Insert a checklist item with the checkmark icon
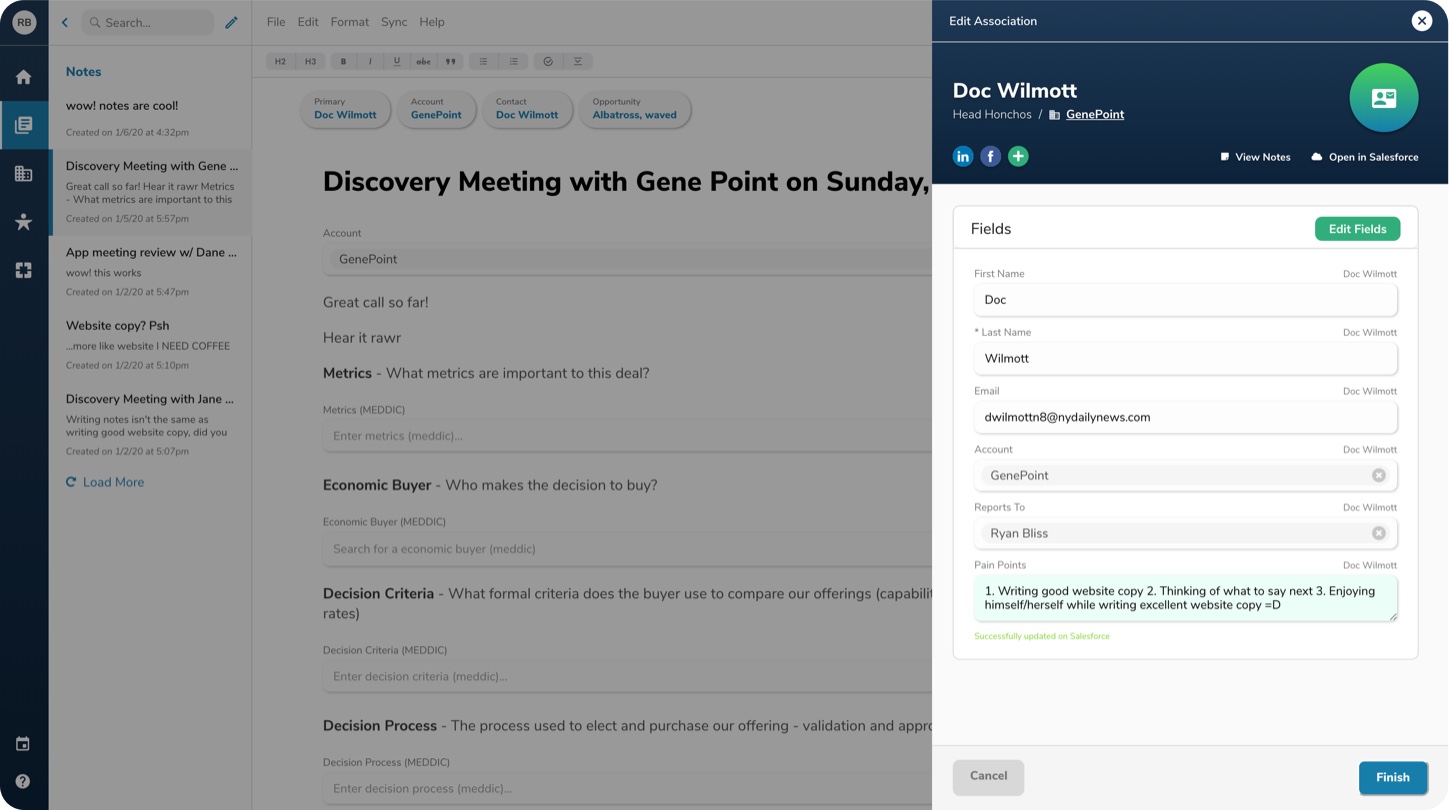Screen dimensions: 1449x810 [x=548, y=62]
